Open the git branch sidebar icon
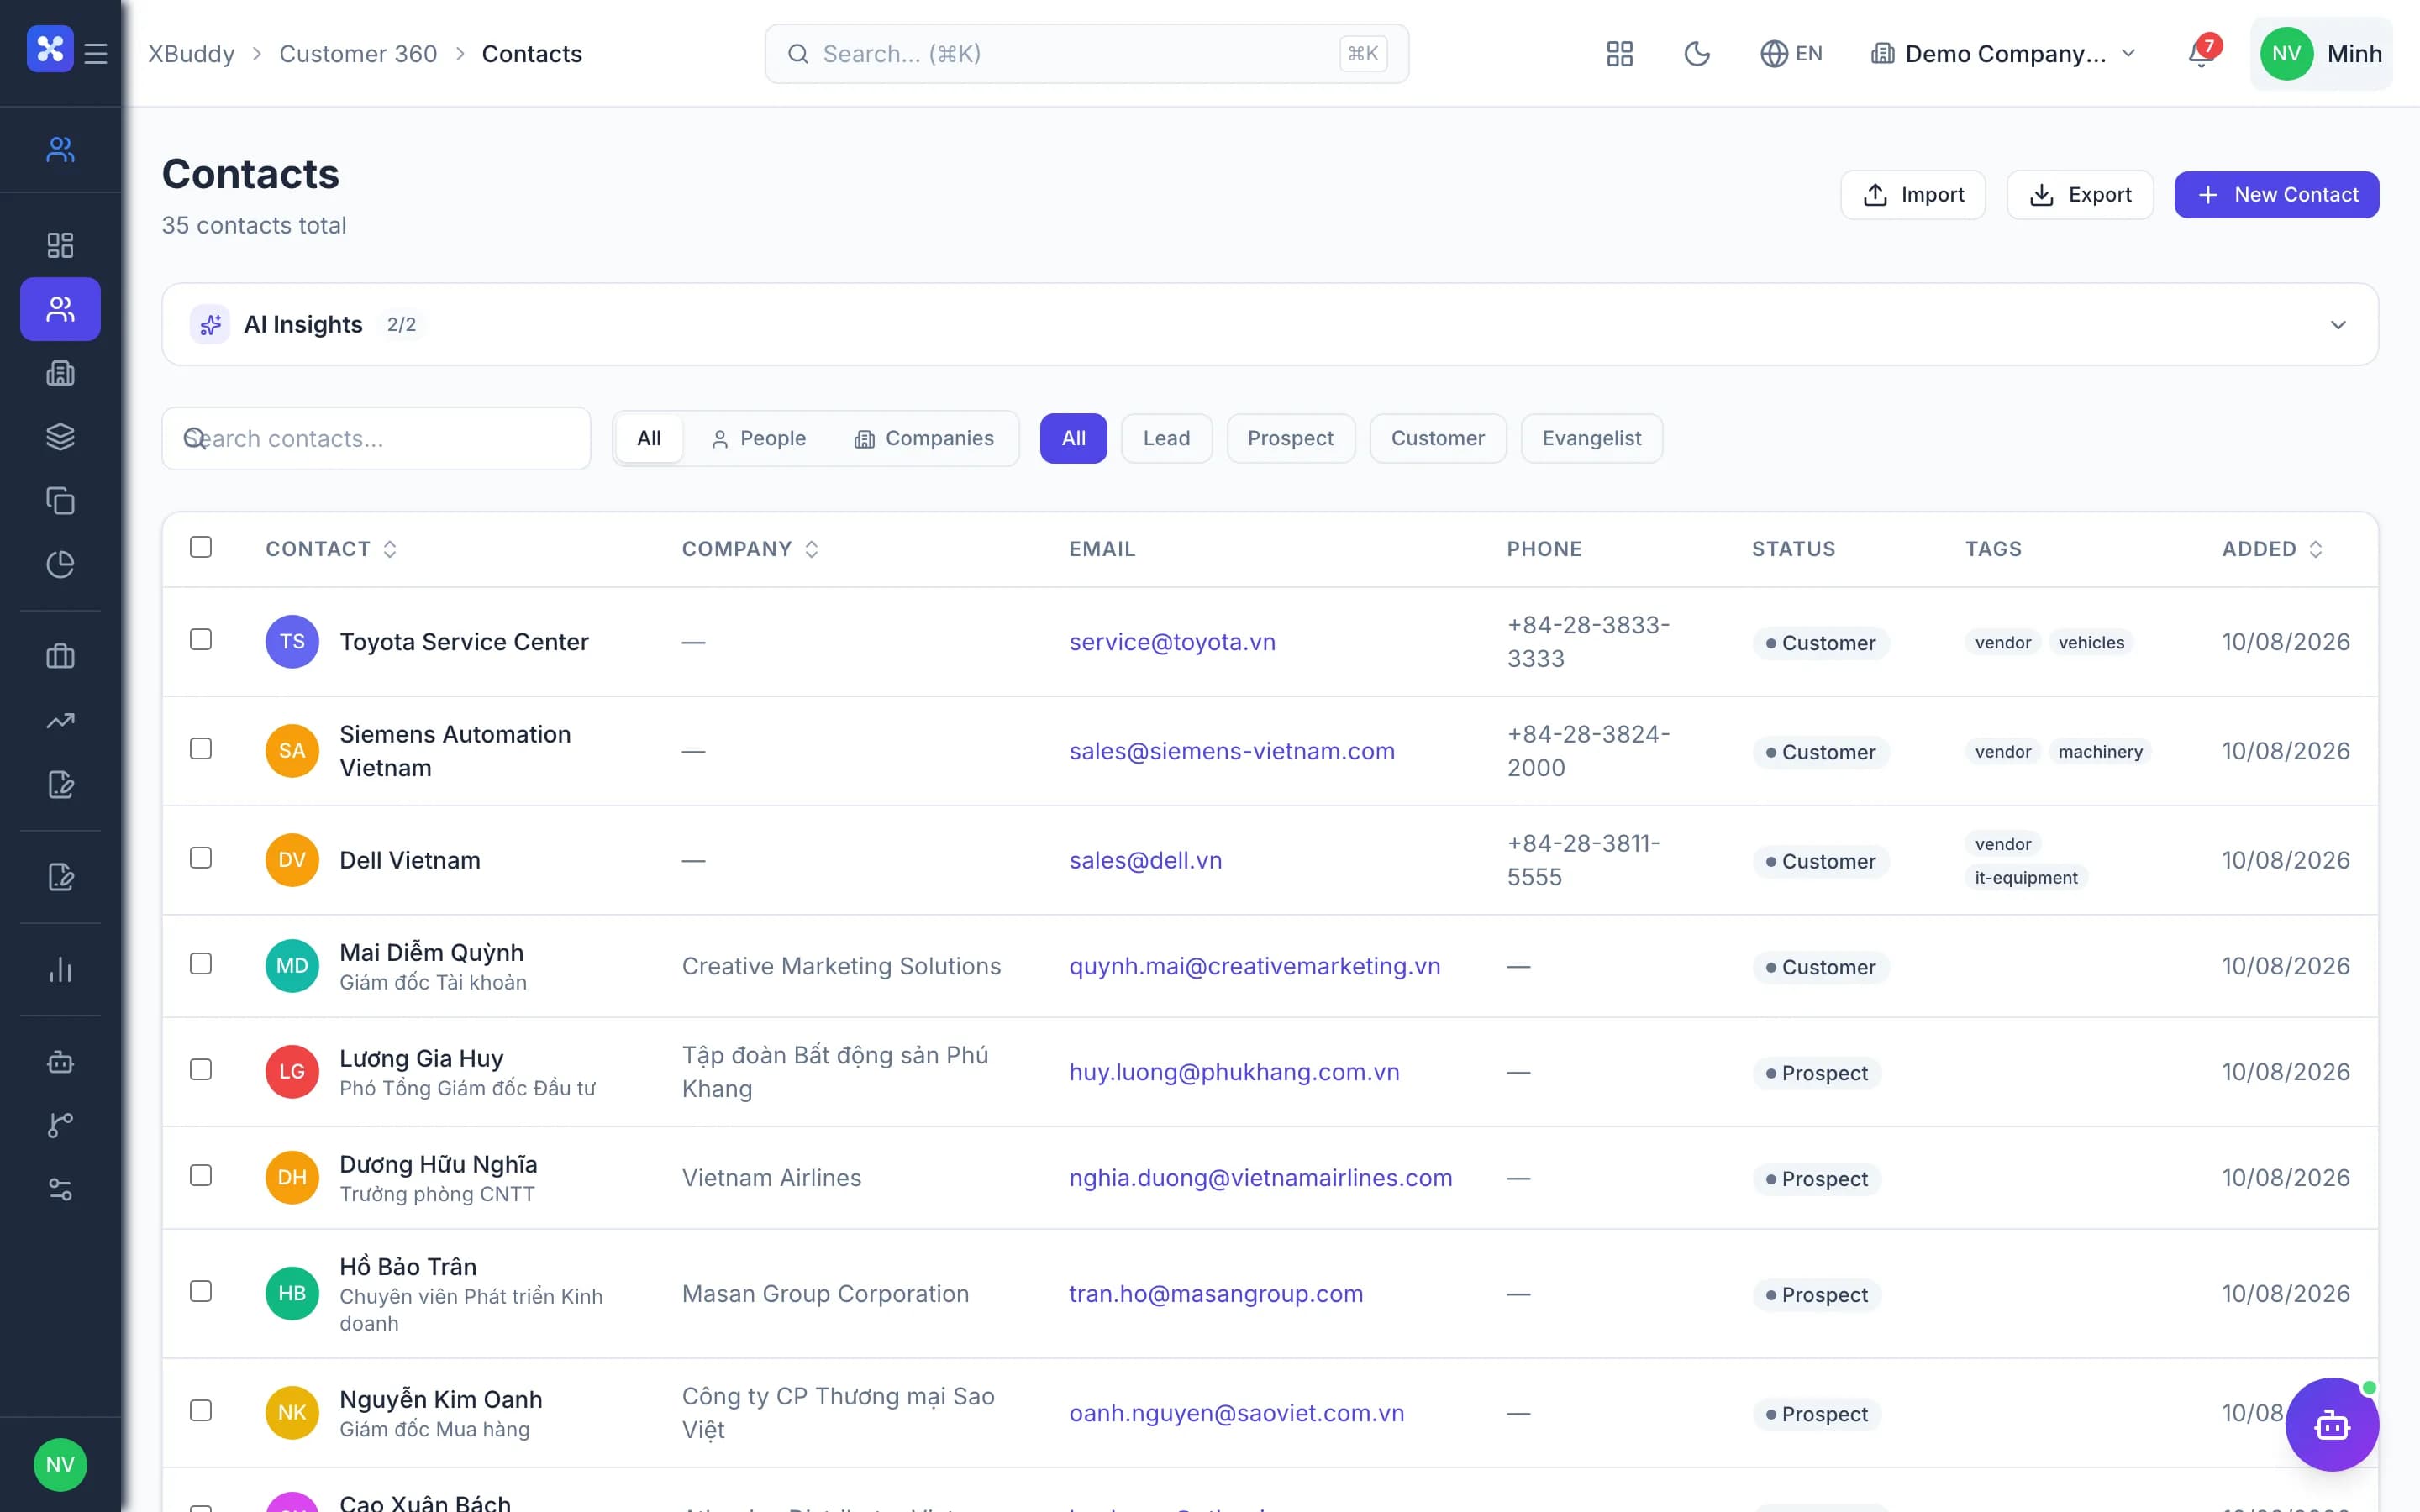This screenshot has height=1512, width=2420. [x=60, y=1125]
